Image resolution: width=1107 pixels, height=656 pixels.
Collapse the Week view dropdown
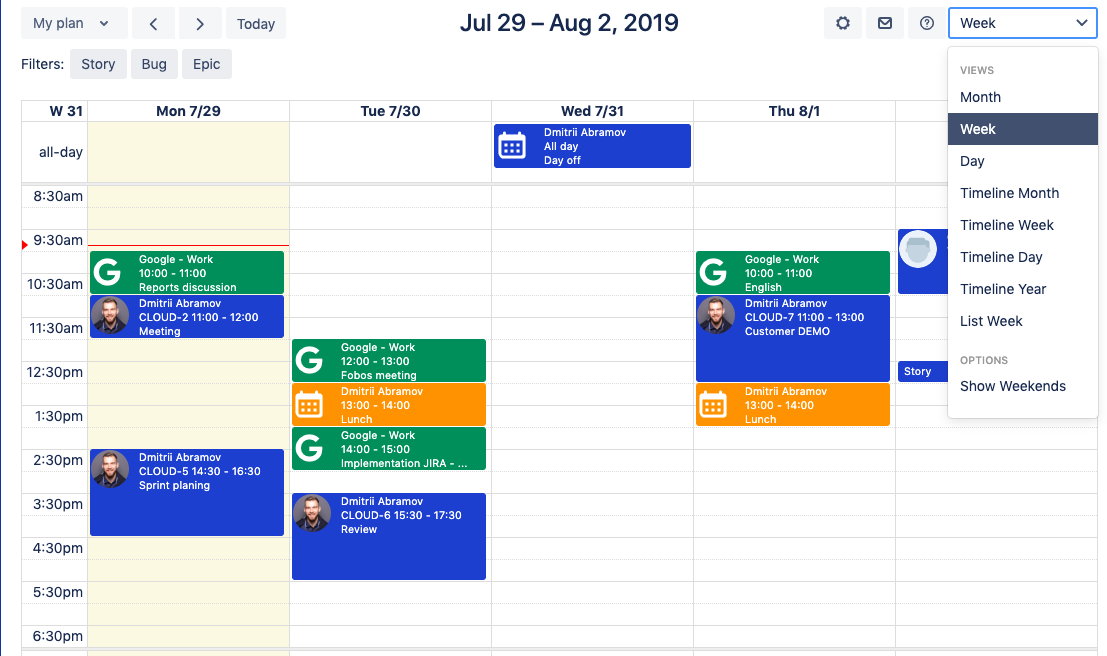pos(1022,23)
